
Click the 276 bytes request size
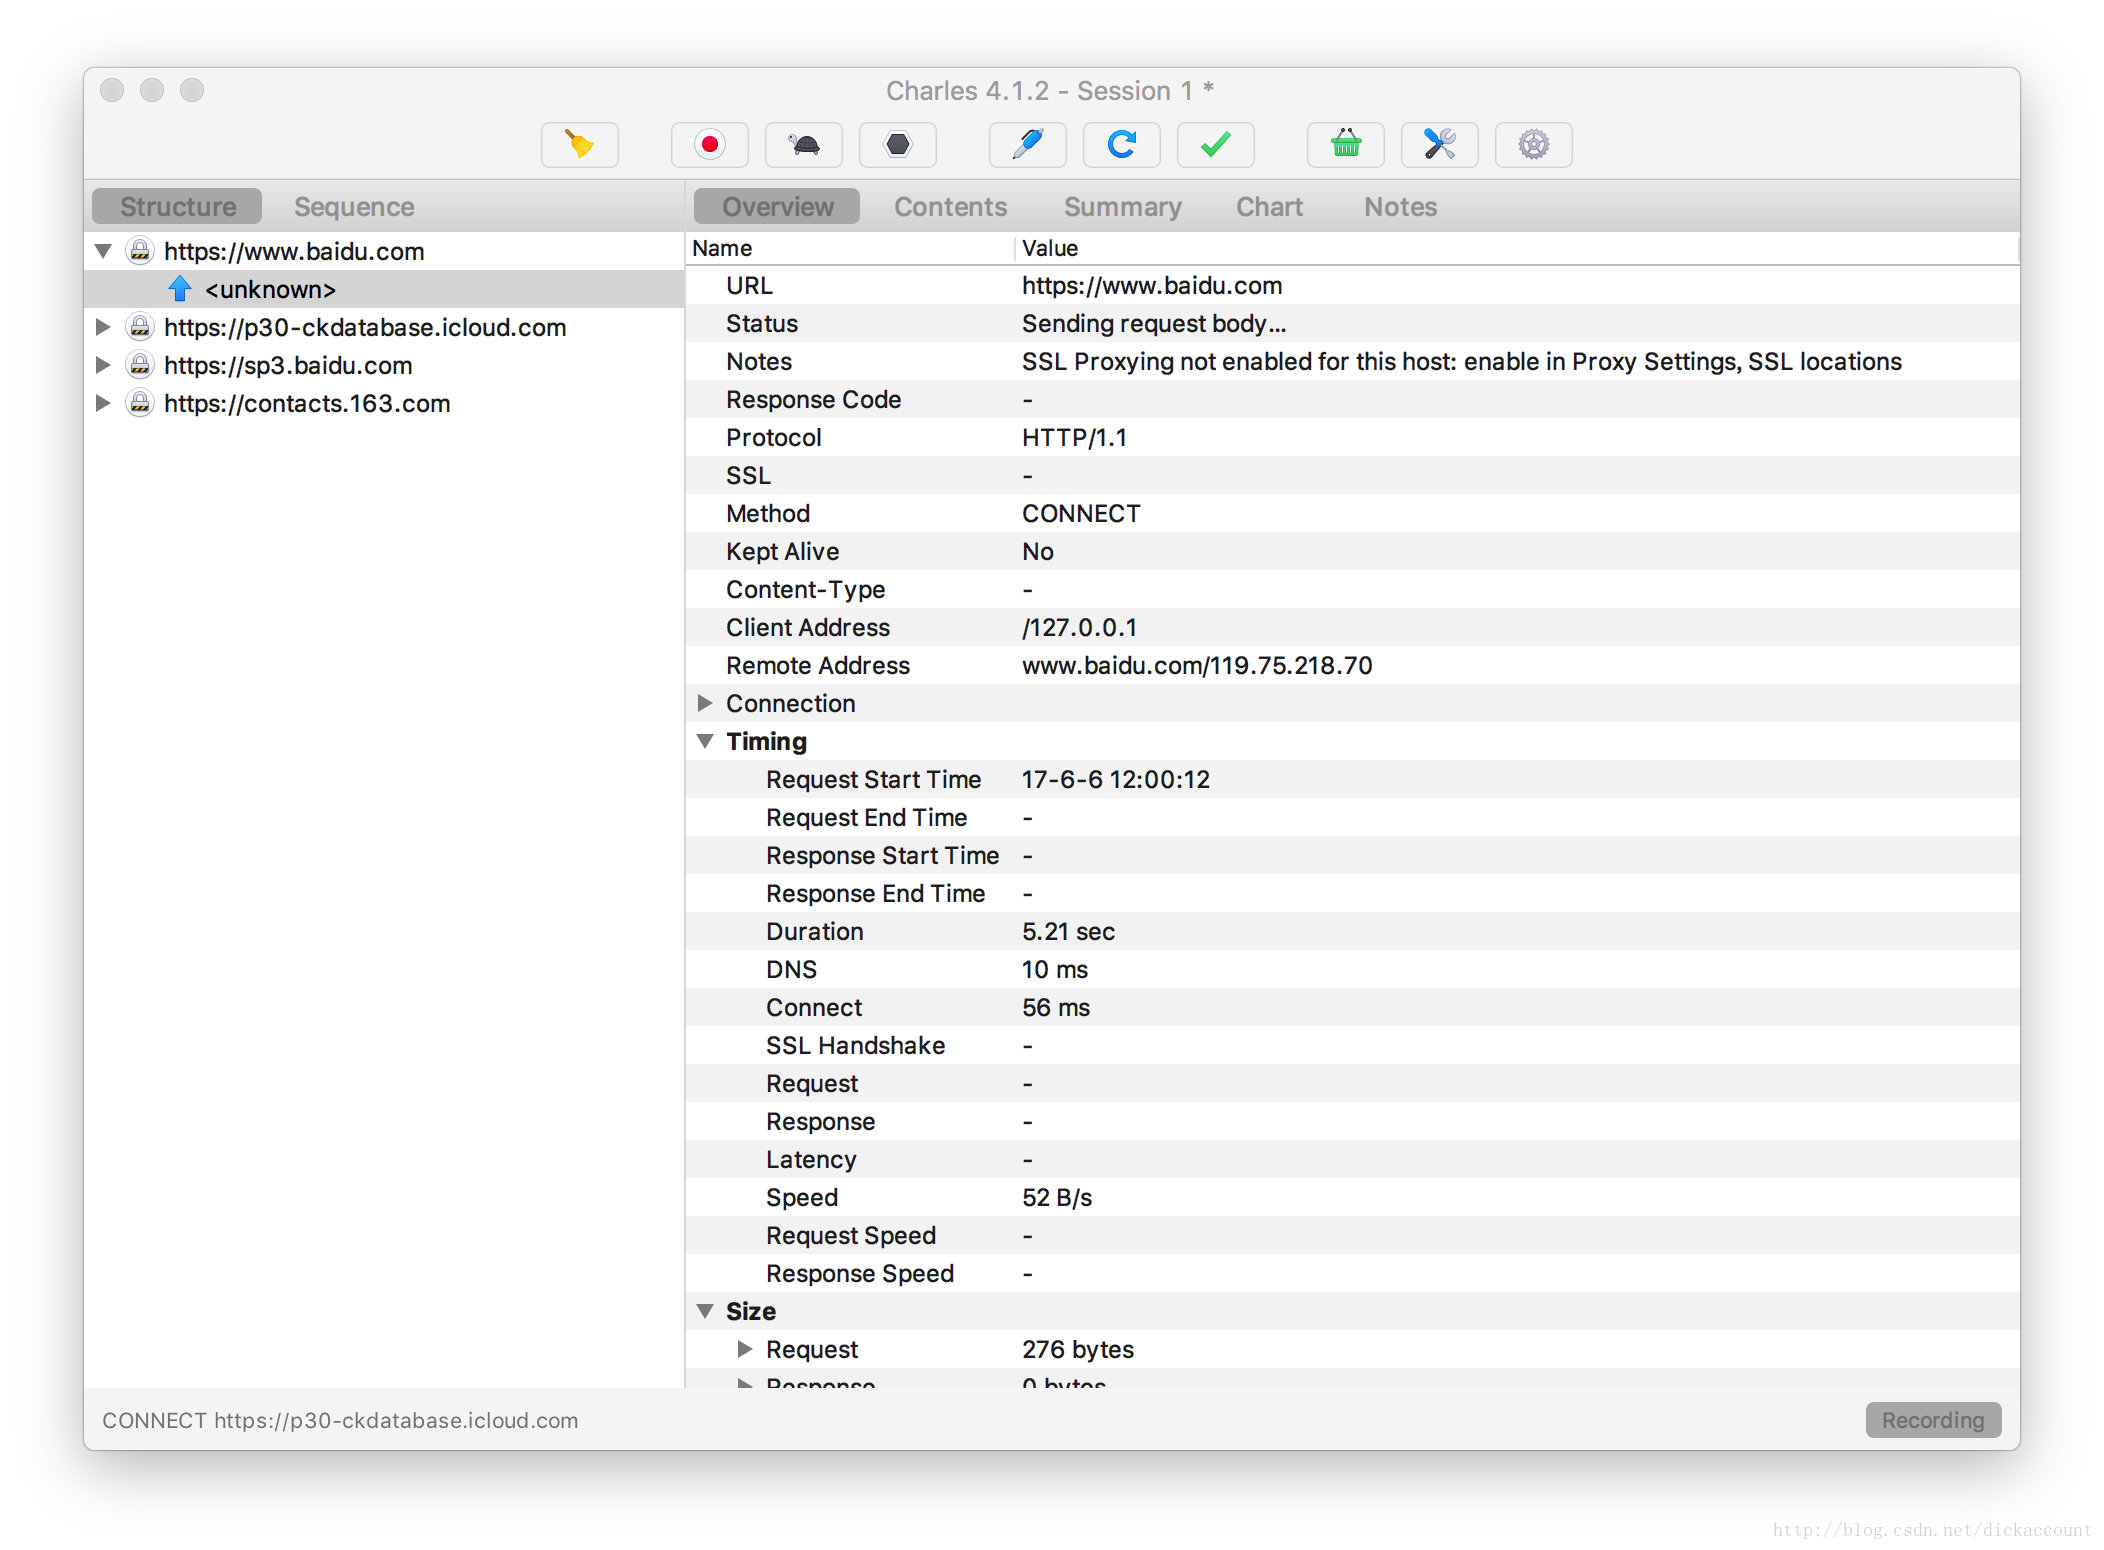tap(1077, 1349)
